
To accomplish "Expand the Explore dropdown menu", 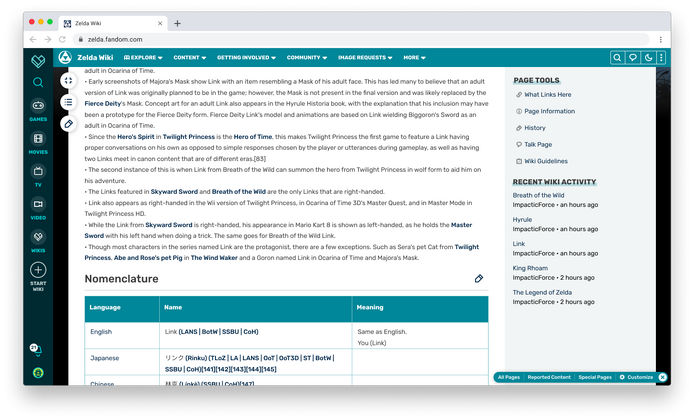I will click(x=143, y=58).
